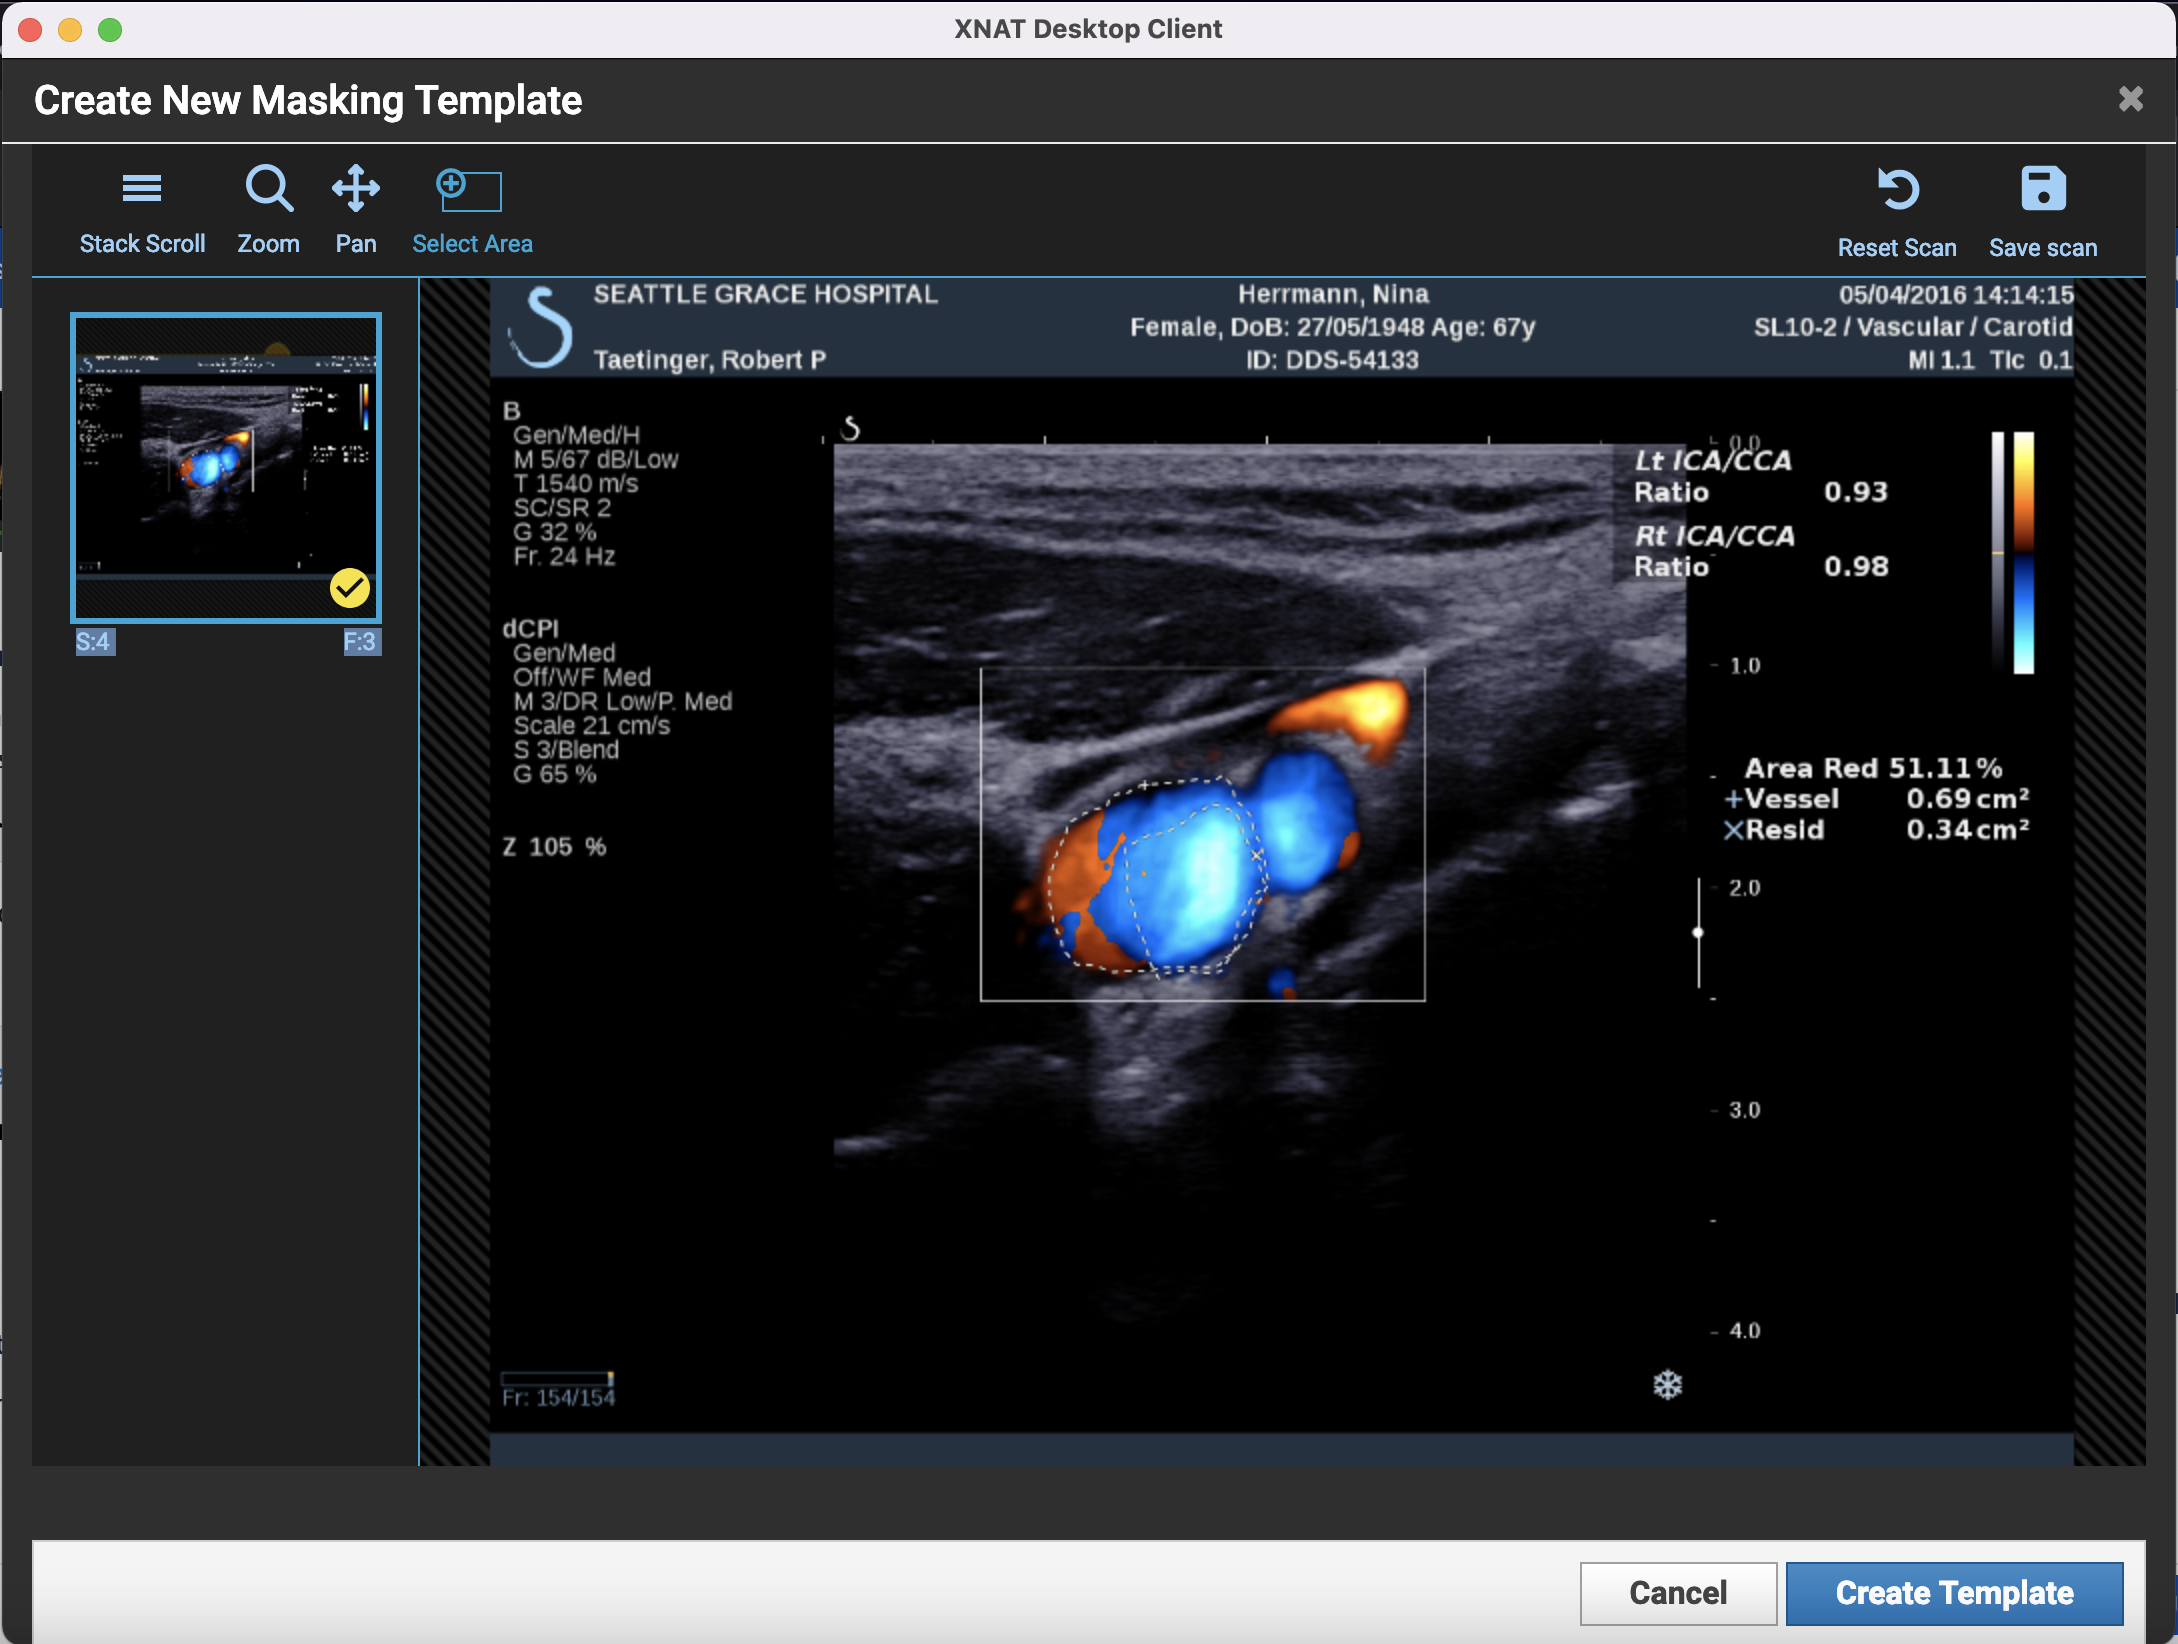Click the patient name Herrmann, Nina
This screenshot has height=1644, width=2178.
tap(1333, 294)
